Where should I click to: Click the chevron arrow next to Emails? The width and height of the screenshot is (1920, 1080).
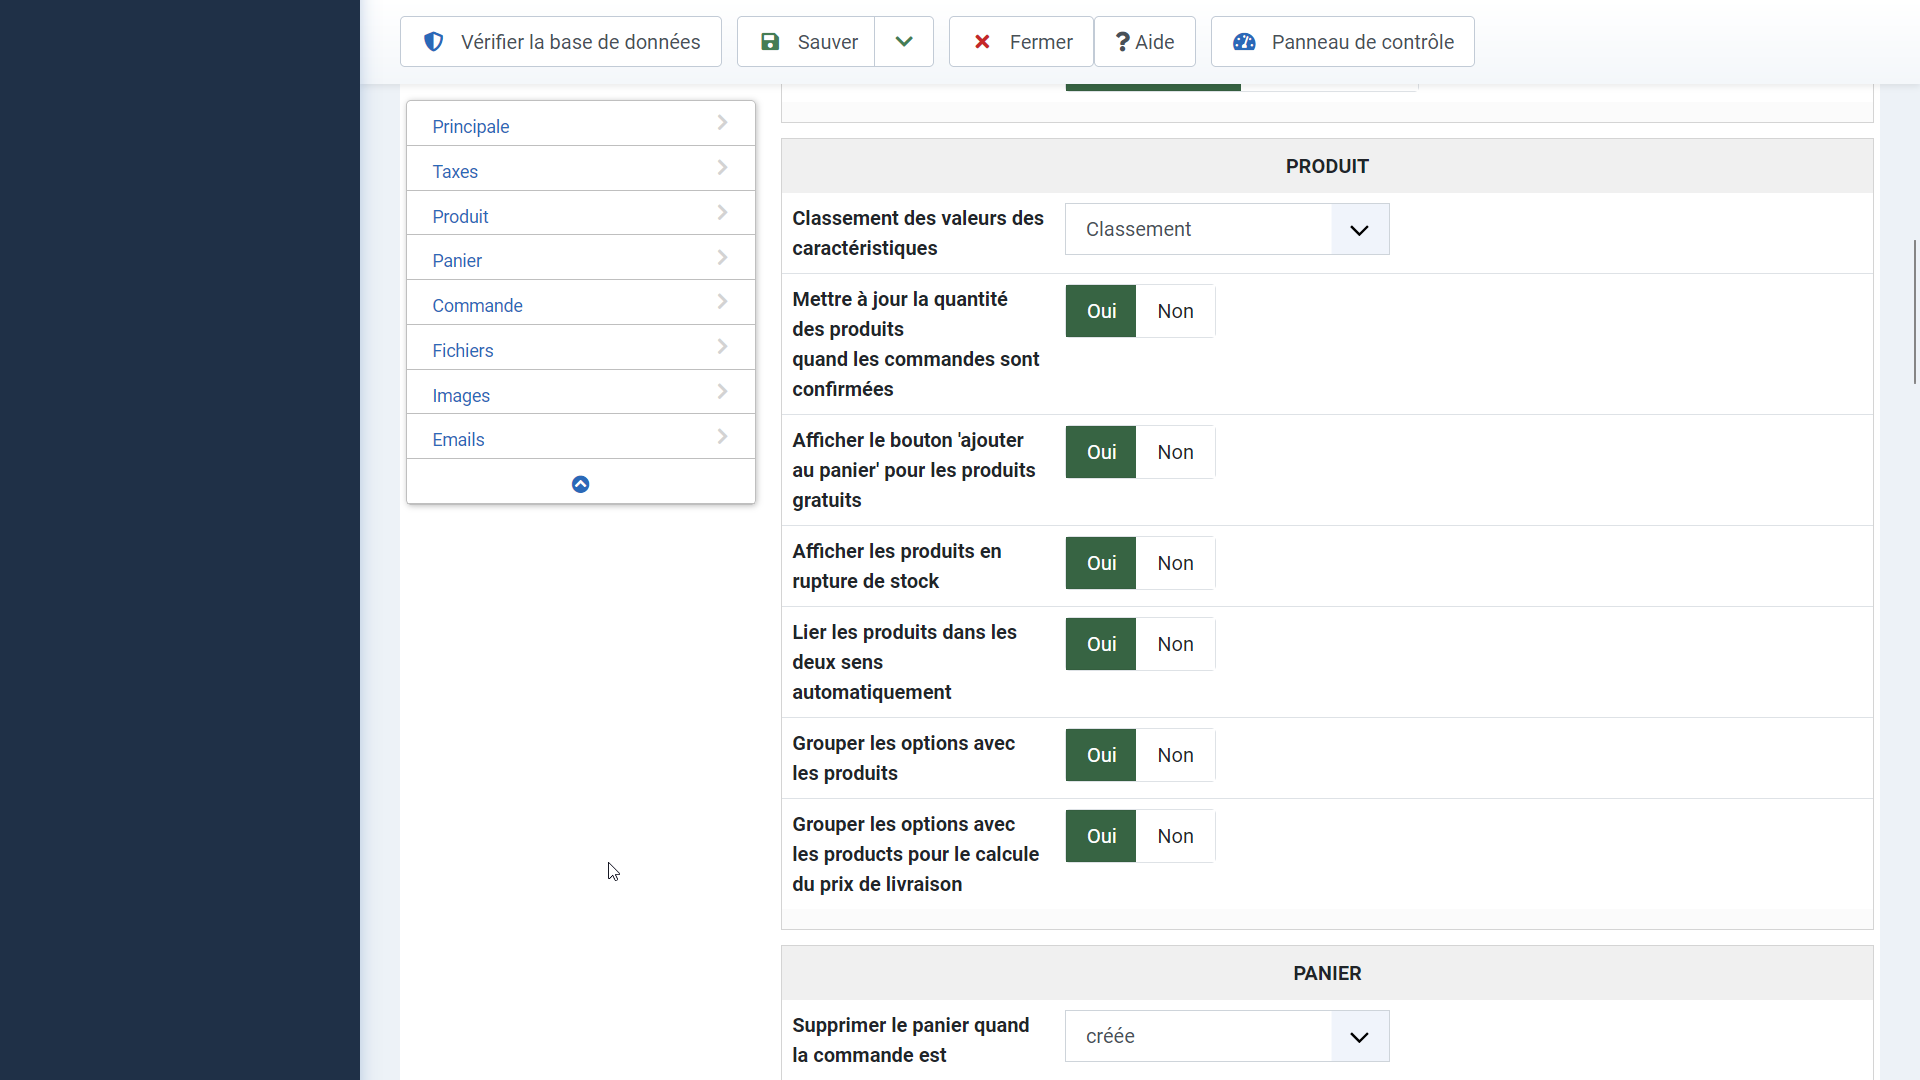point(722,437)
